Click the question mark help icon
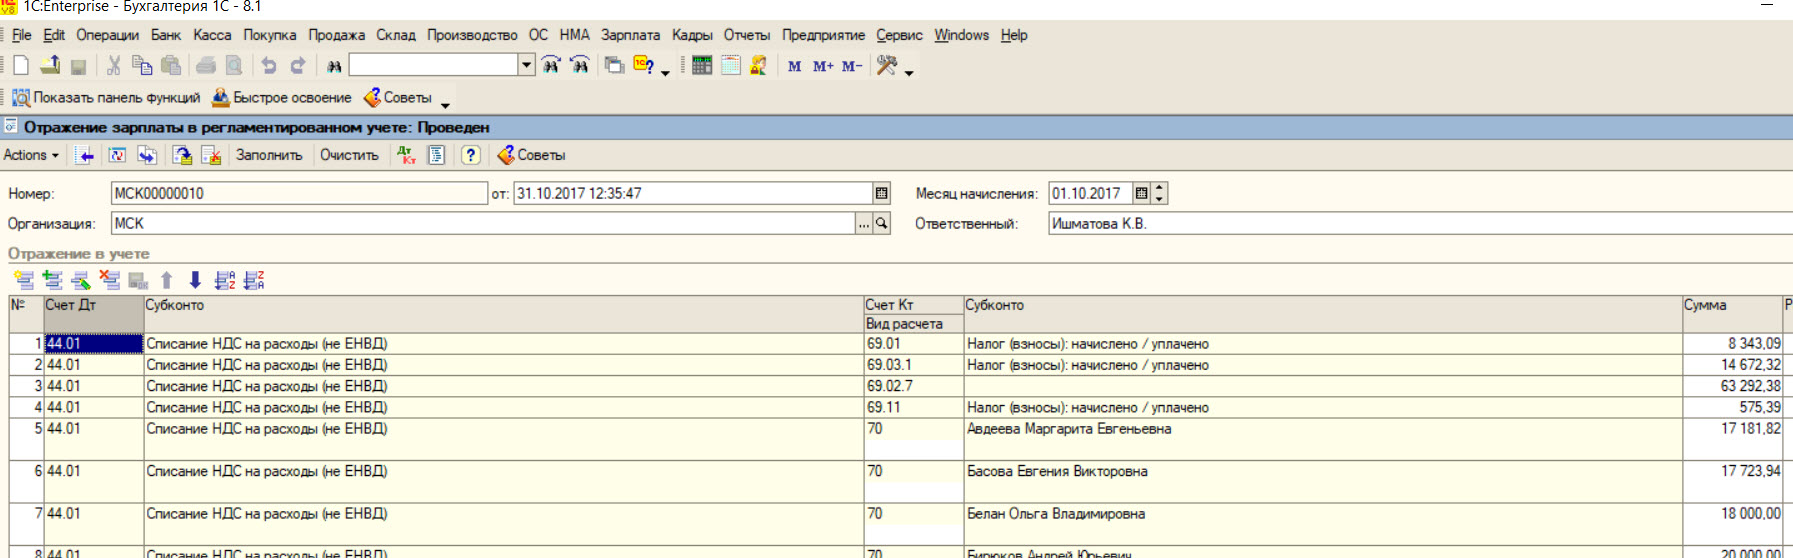The image size is (1793, 558). click(x=471, y=155)
